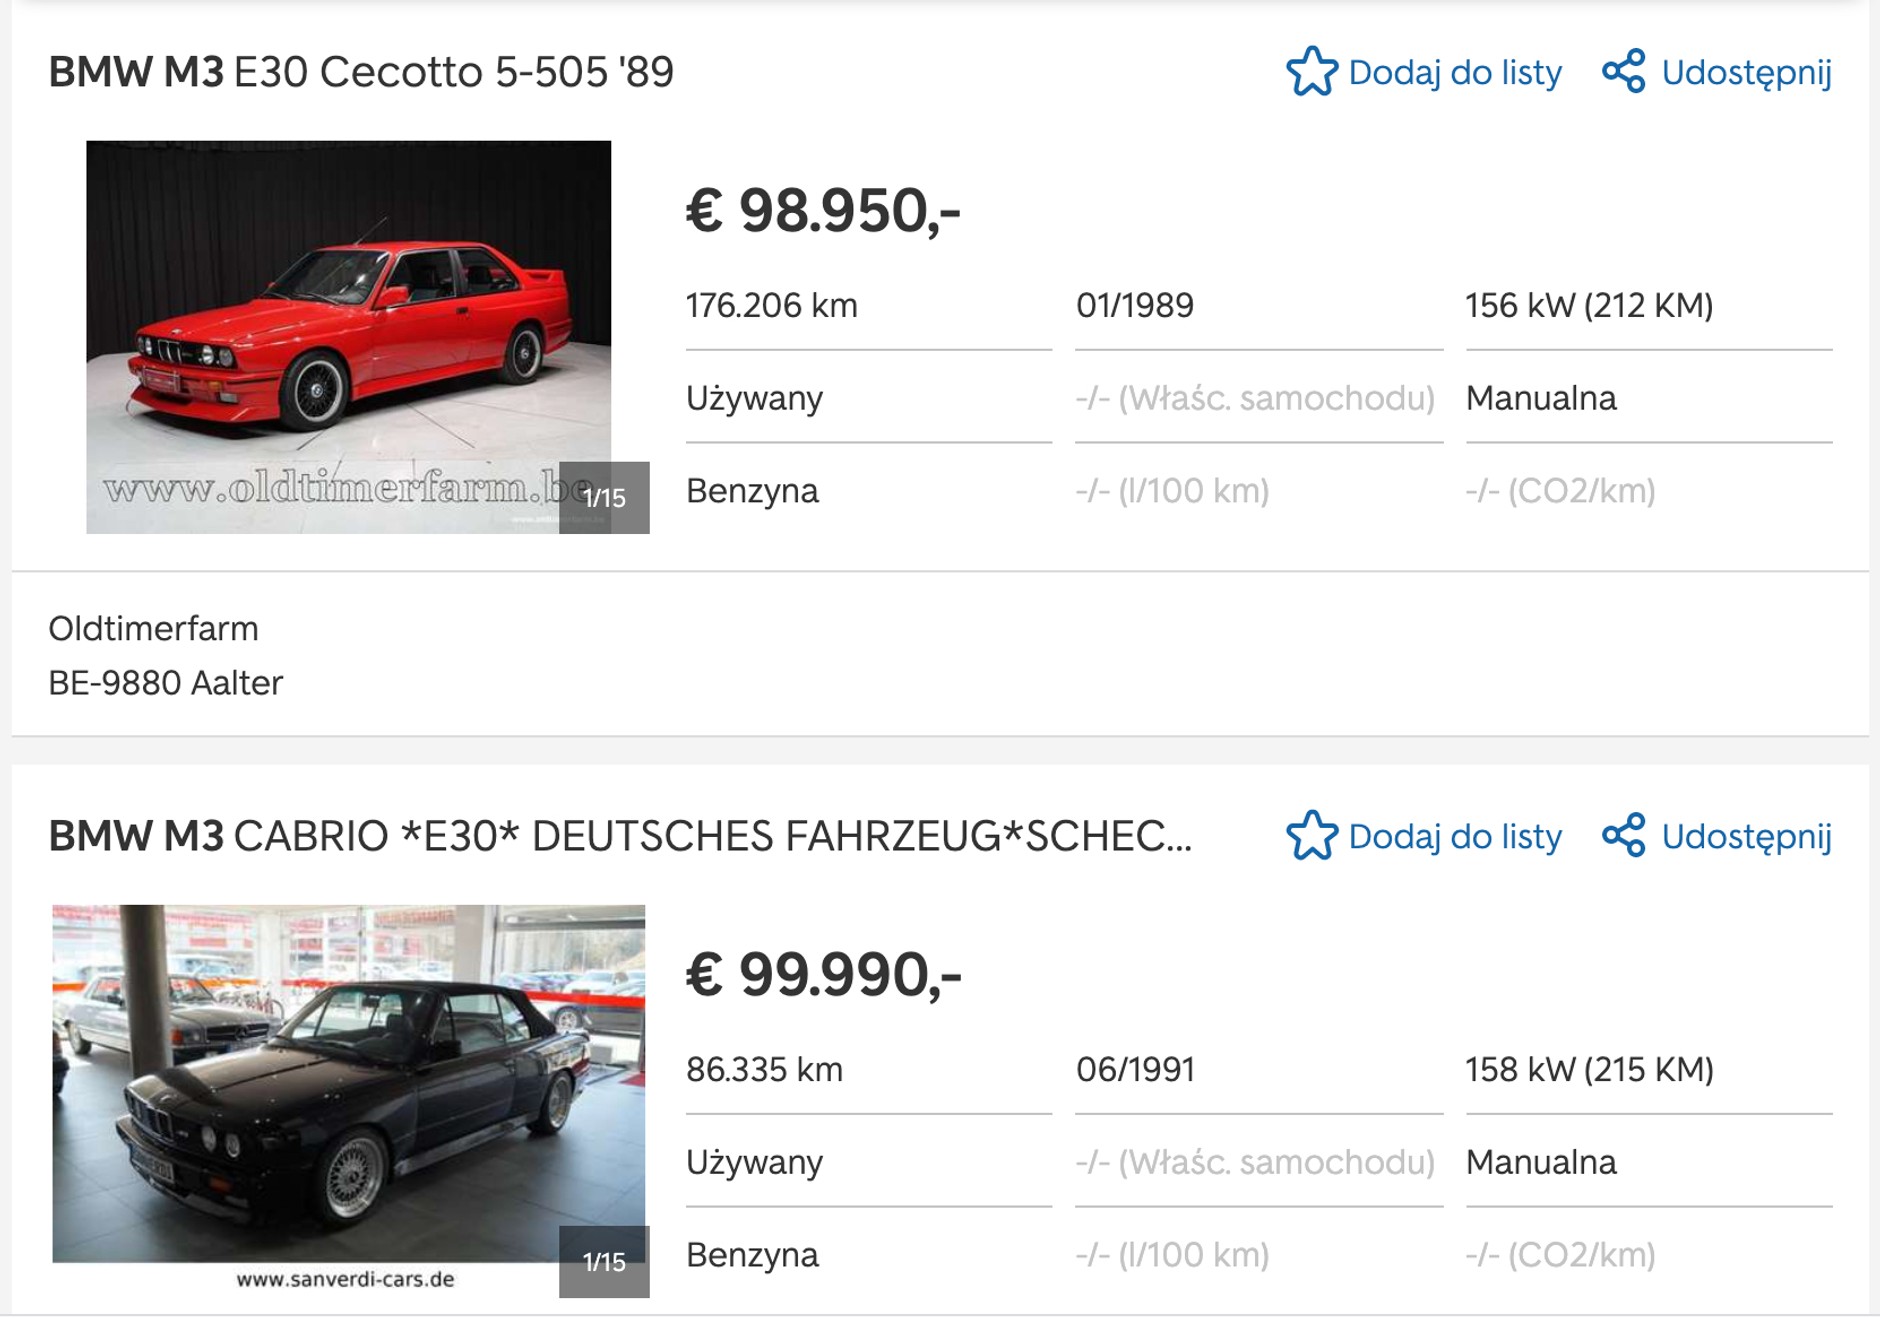1880x1318 pixels.
Task: Add the BMW M3 Cabrio to your list
Action: [1454, 838]
